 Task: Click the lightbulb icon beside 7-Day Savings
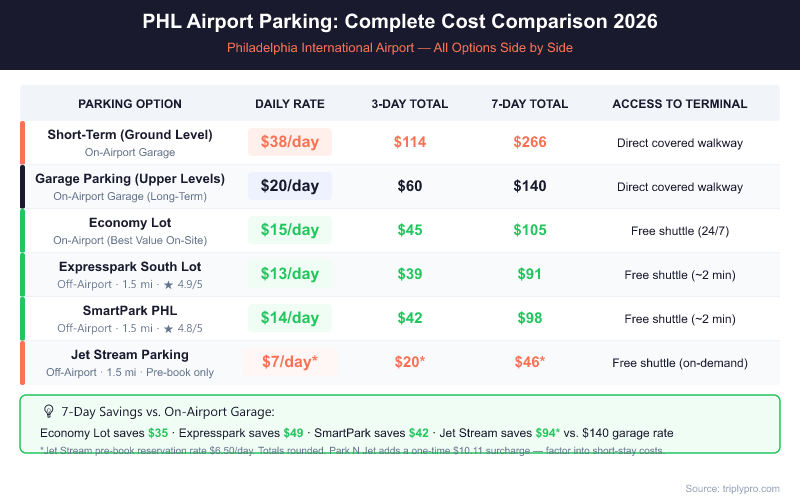(x=48, y=411)
